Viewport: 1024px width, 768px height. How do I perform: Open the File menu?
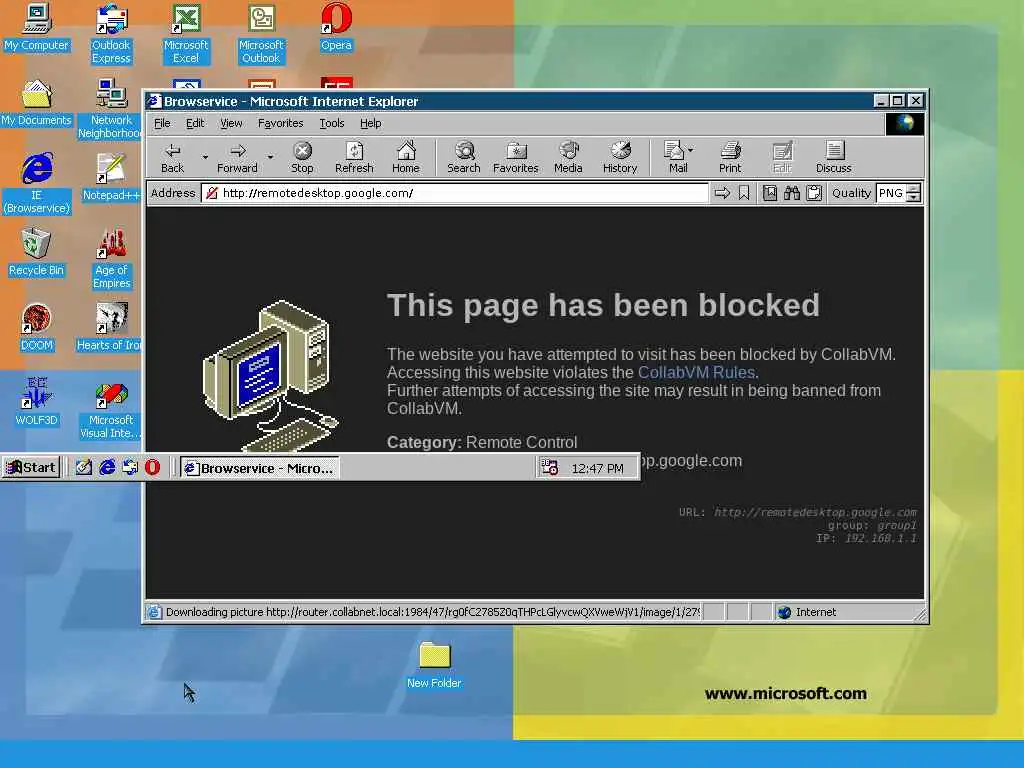tap(162, 123)
